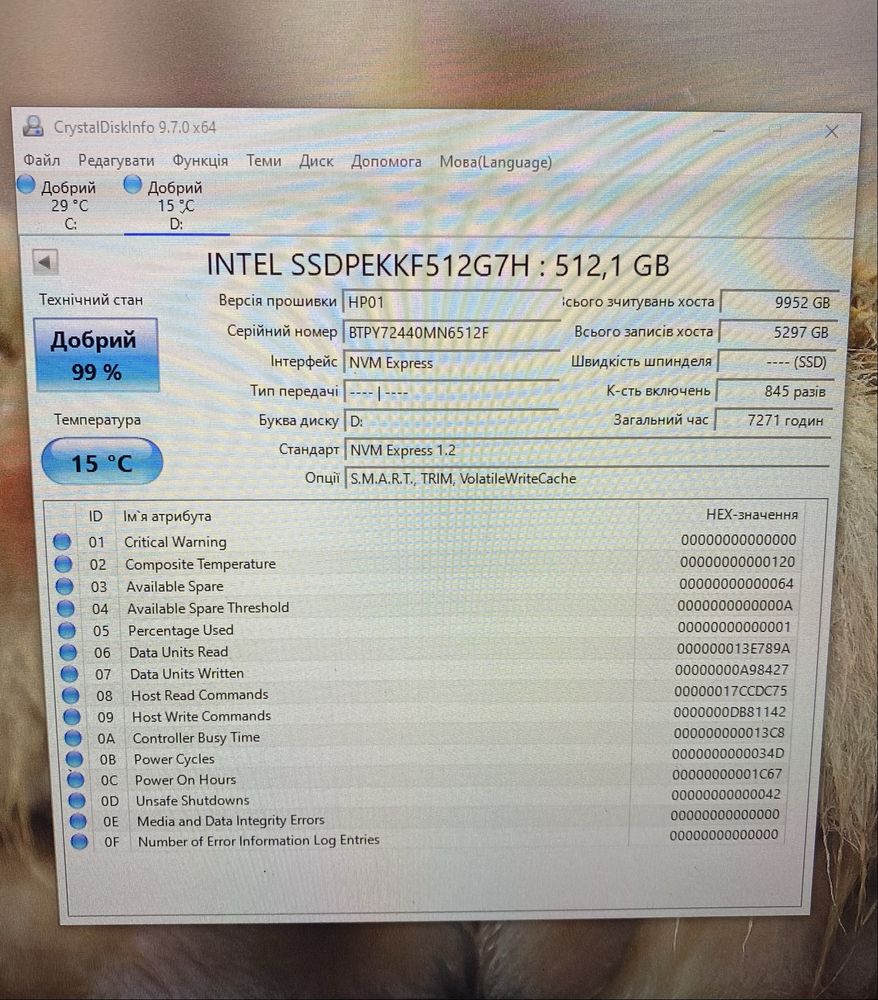This screenshot has width=878, height=1000.
Task: Click the status circle of Error Information Log Entries row
Action: pos(80,841)
